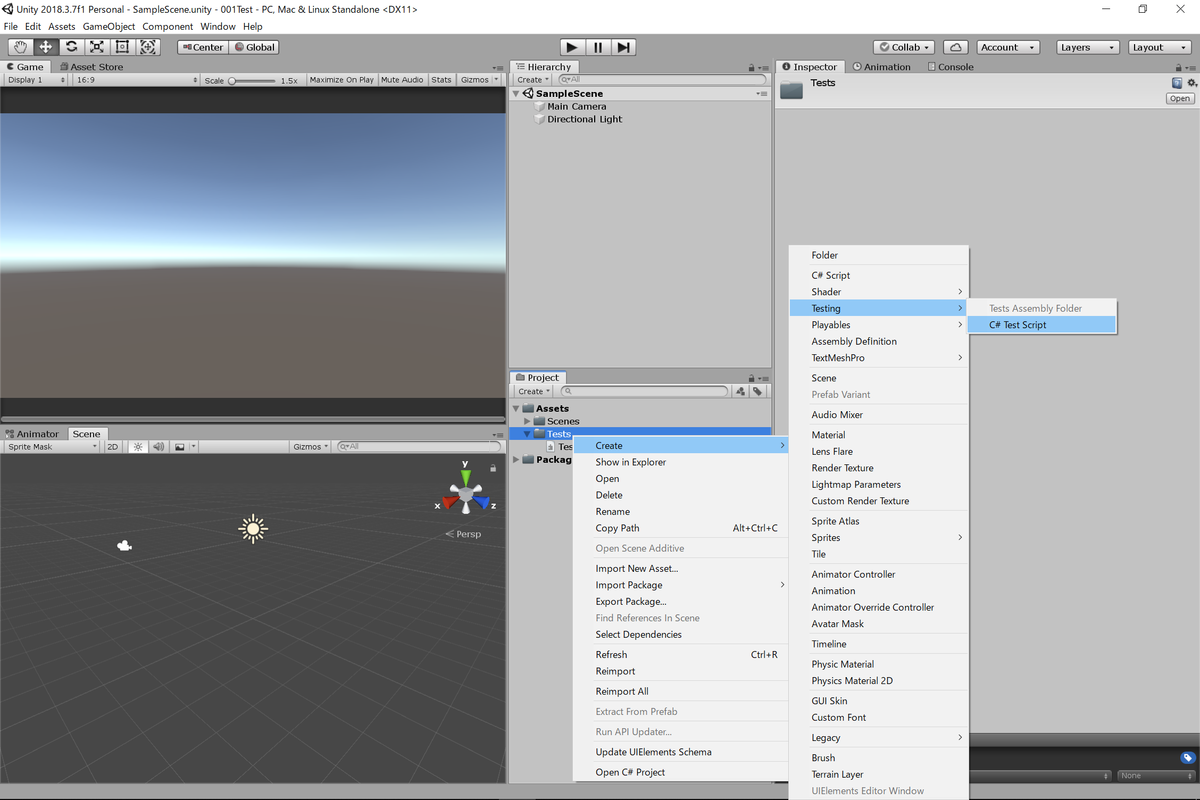The image size is (1200, 800).
Task: Click the Tests folder icon in Inspector
Action: [x=792, y=90]
